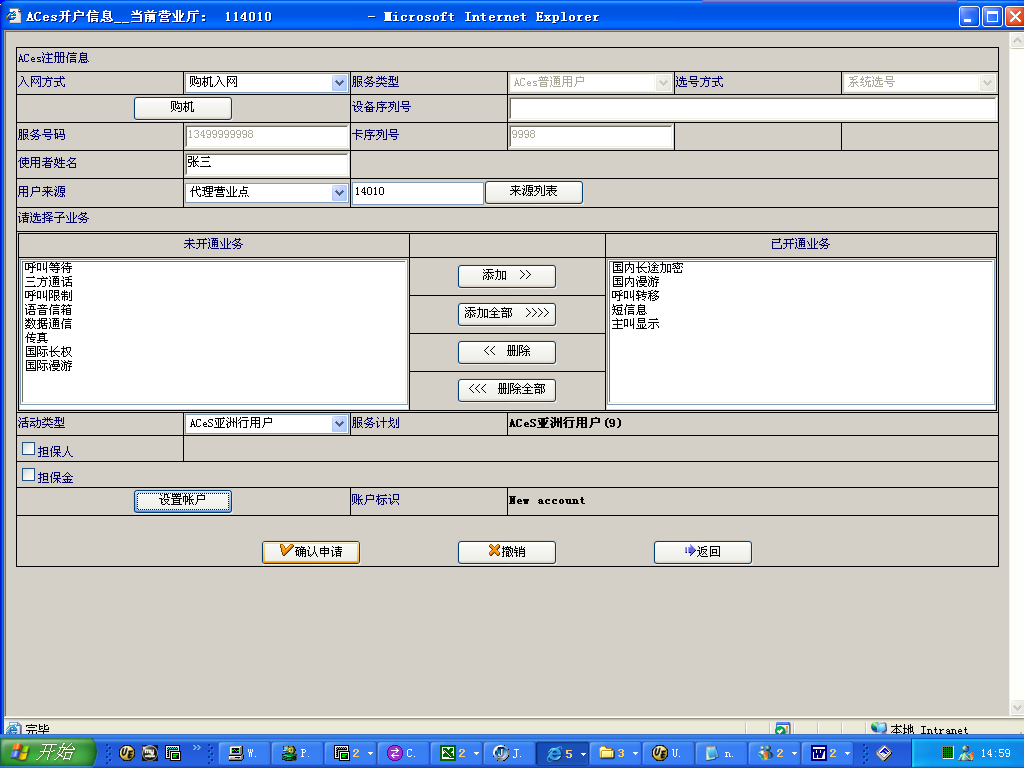Click the 返回 arrow button
This screenshot has width=1024, height=768.
point(702,552)
